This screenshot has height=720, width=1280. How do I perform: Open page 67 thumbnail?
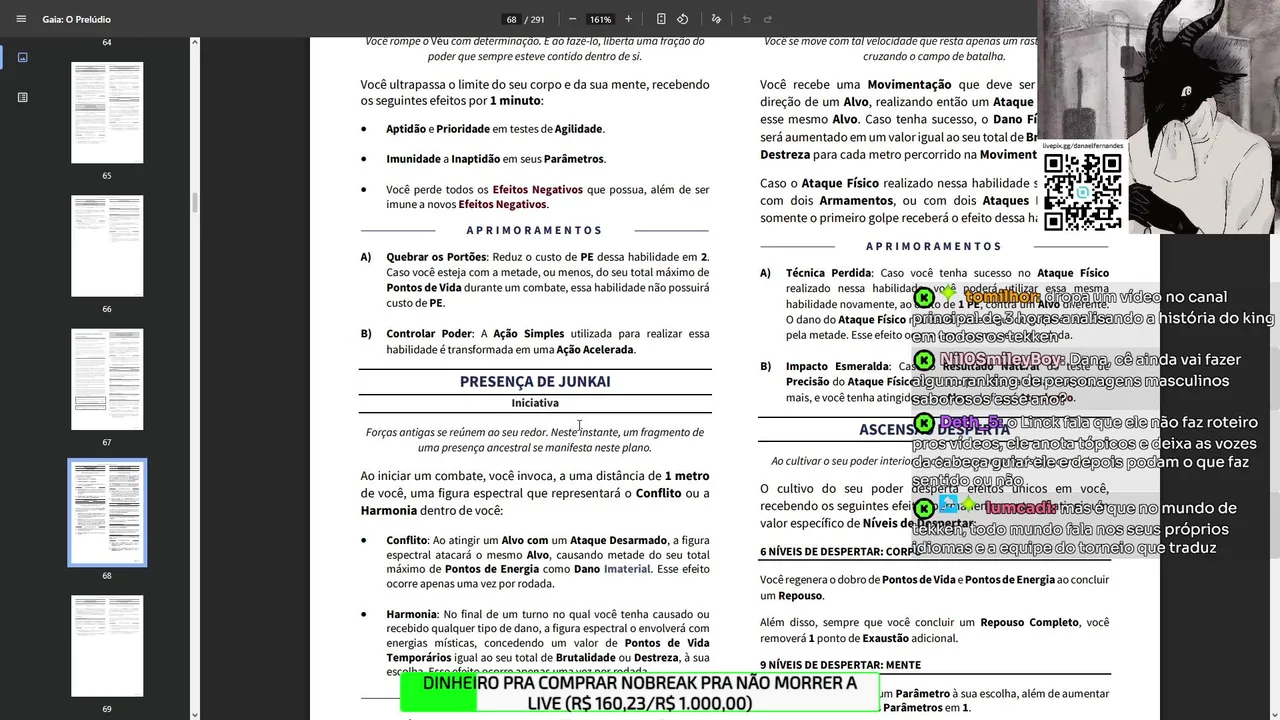click(107, 379)
